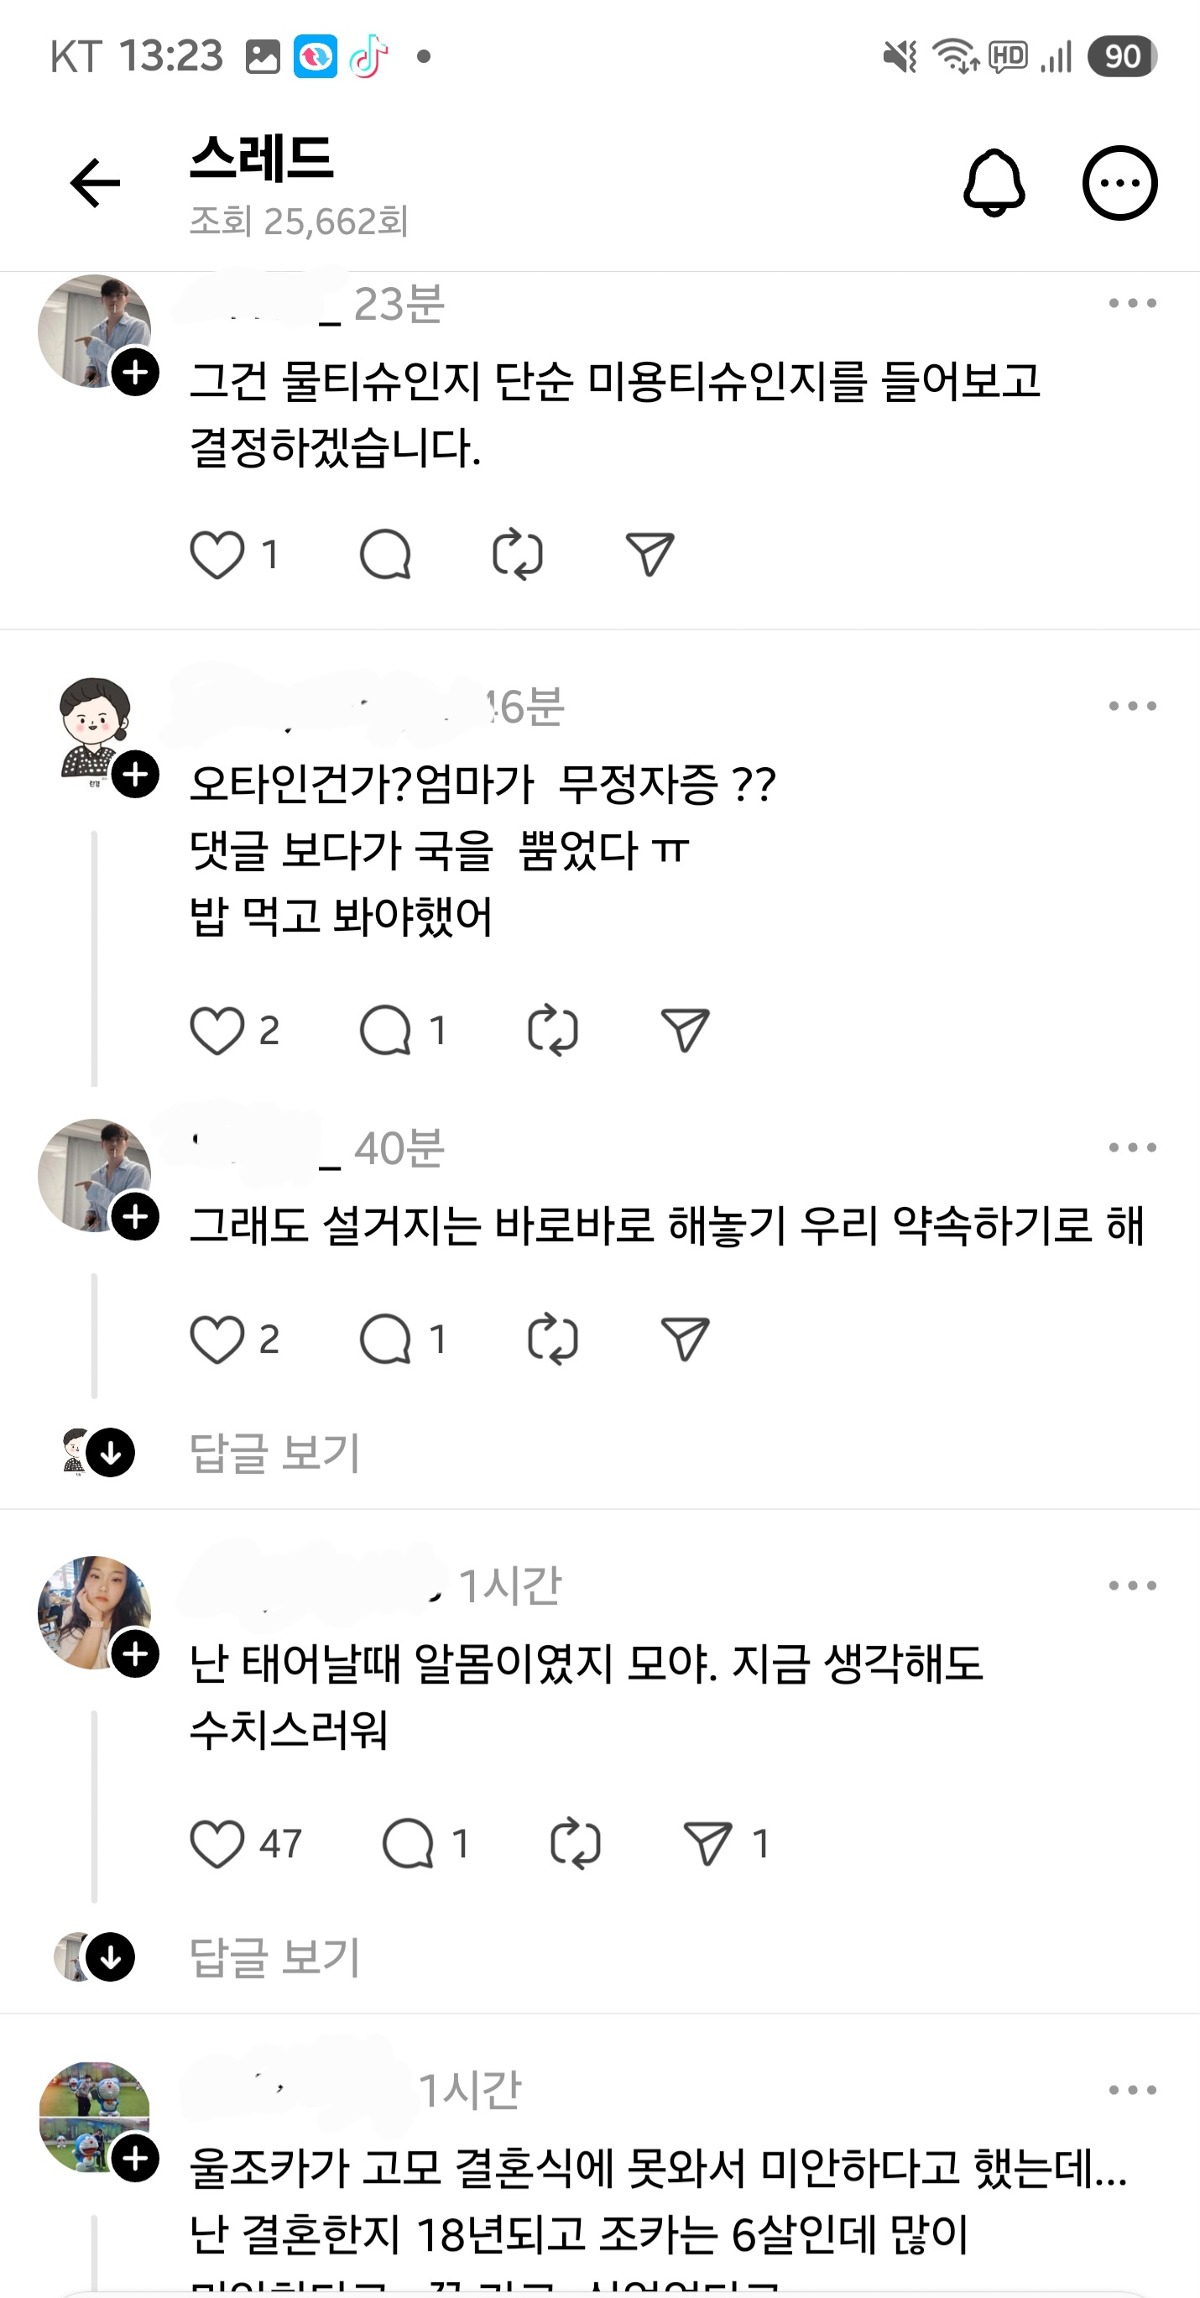This screenshot has height=2298, width=1200.
Task: Tap the back arrow in the header
Action: (x=95, y=183)
